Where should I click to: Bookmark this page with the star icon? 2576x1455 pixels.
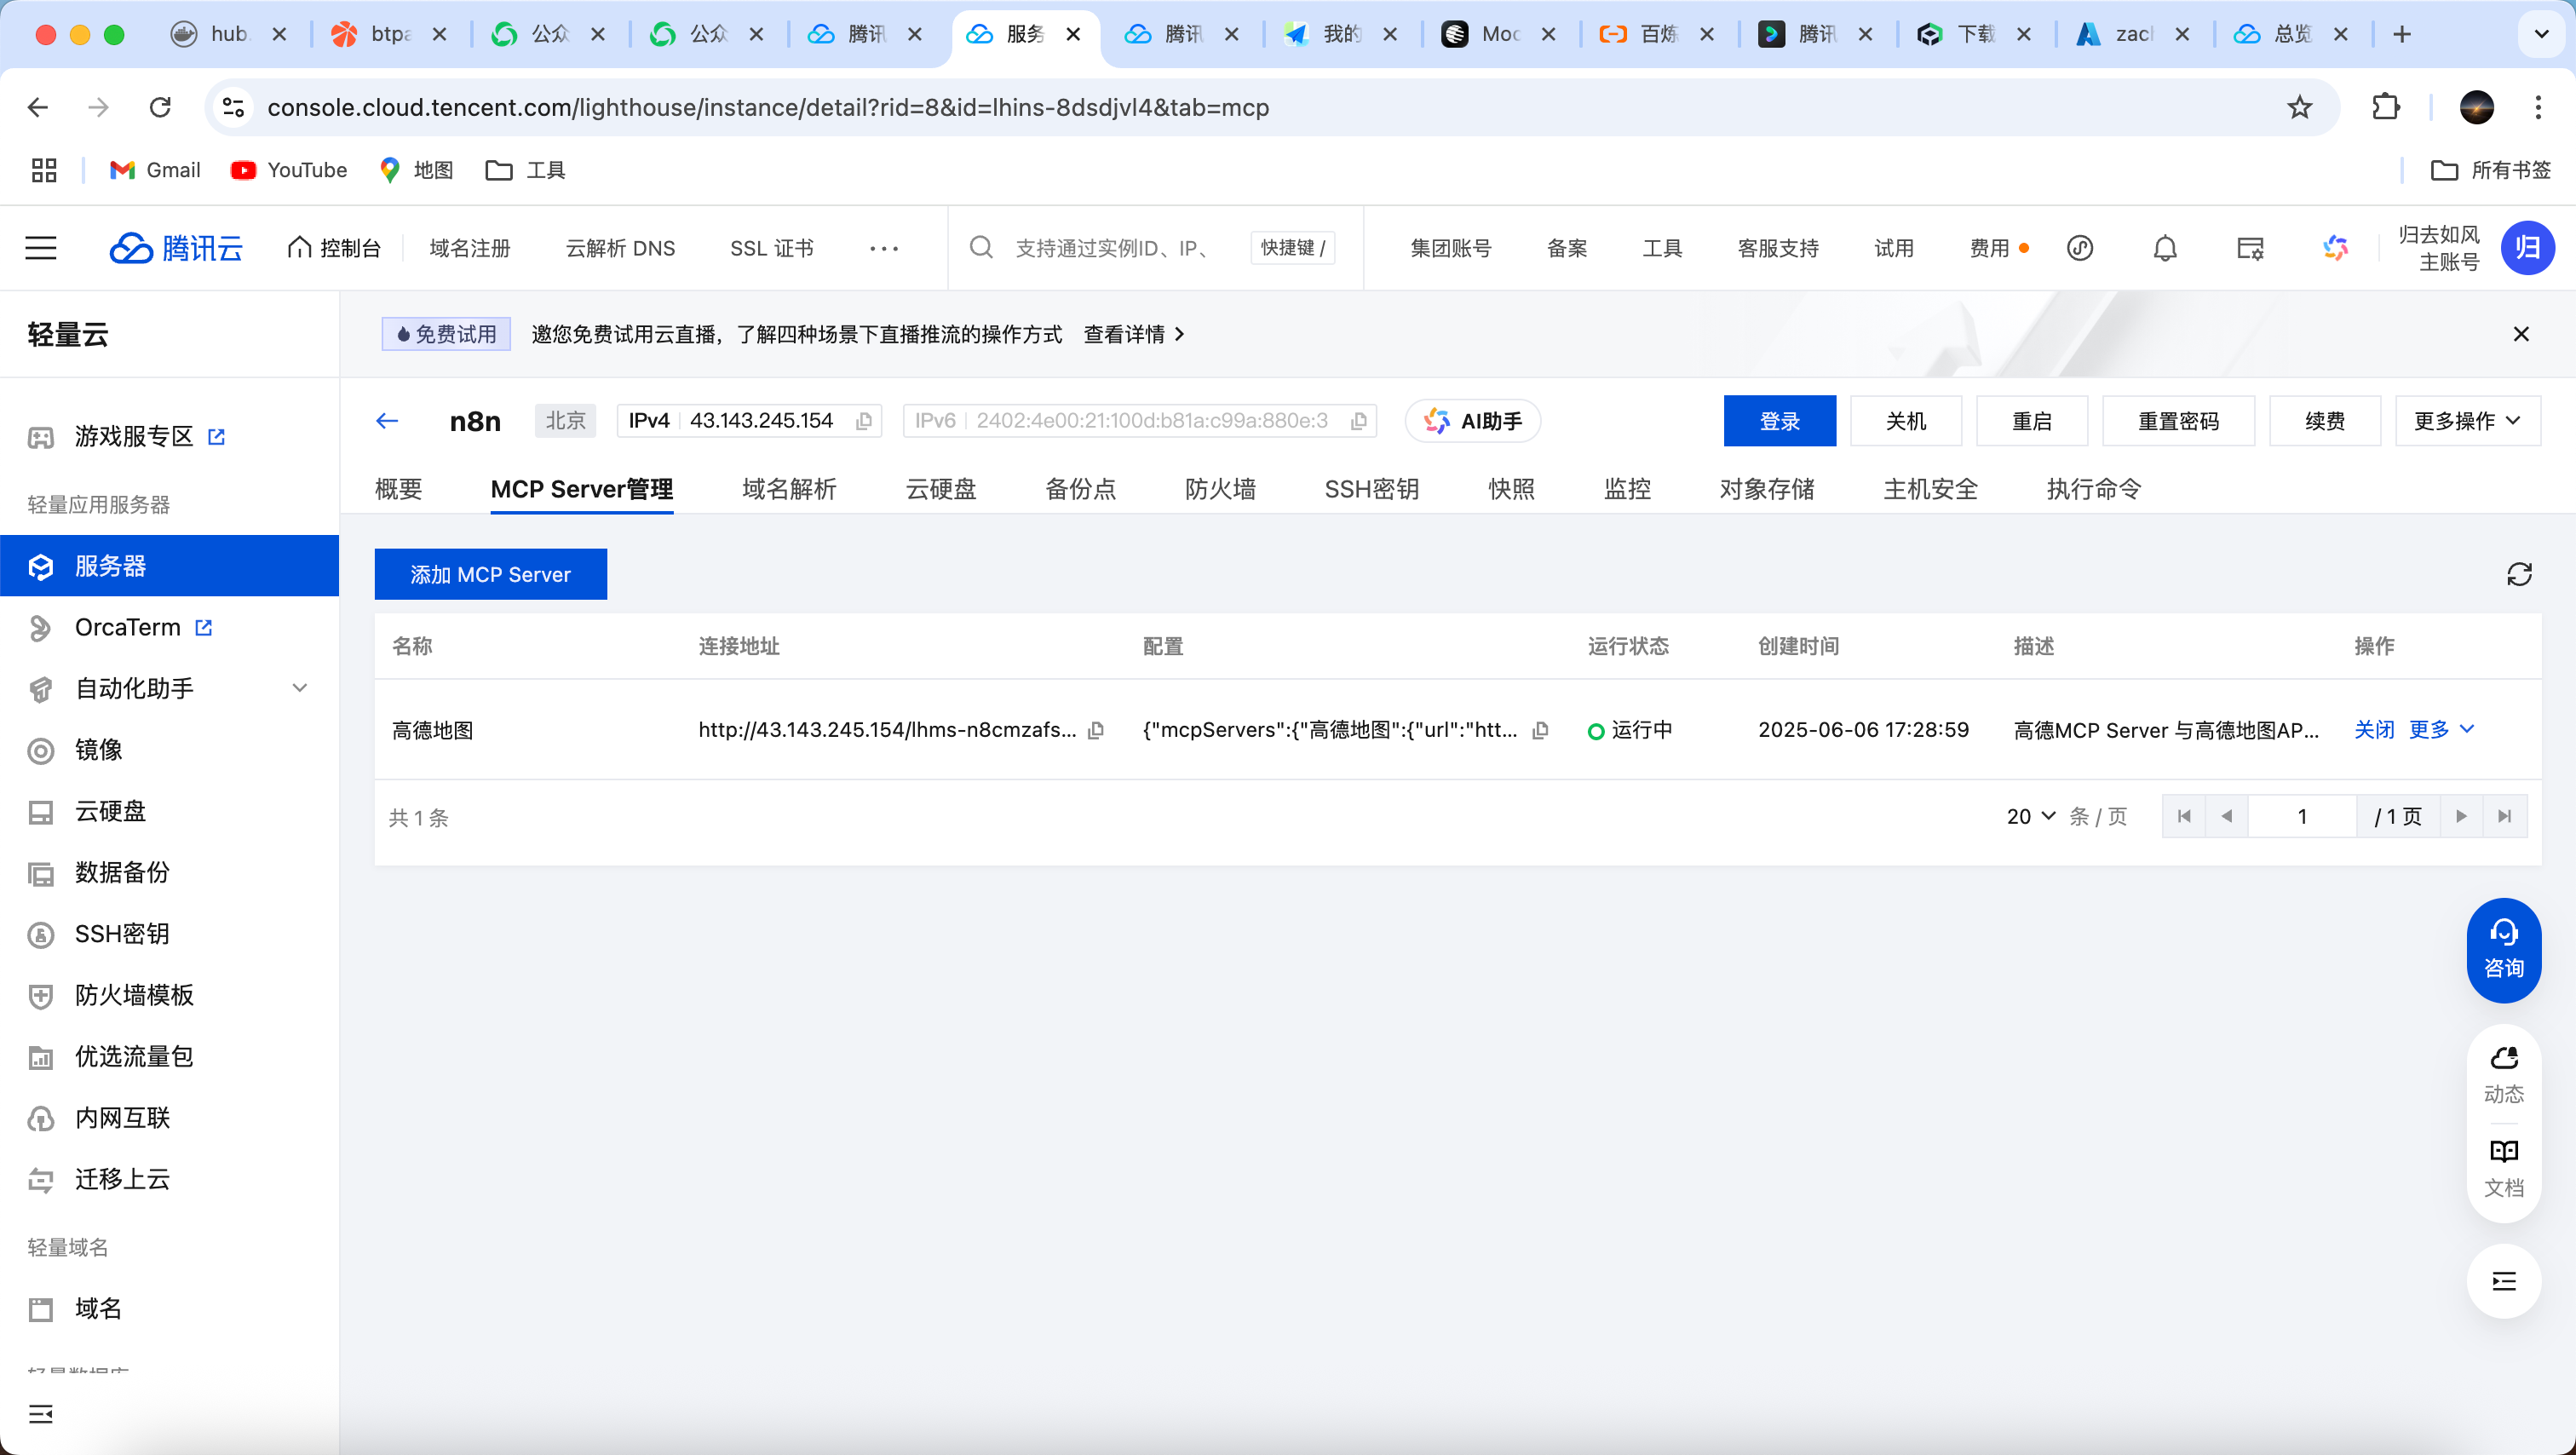point(2299,107)
